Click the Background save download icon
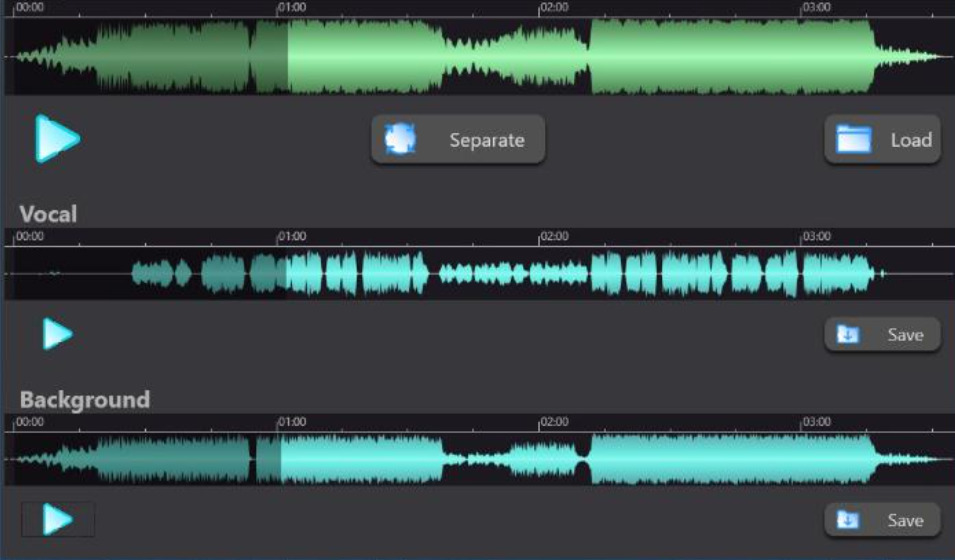 (x=848, y=520)
